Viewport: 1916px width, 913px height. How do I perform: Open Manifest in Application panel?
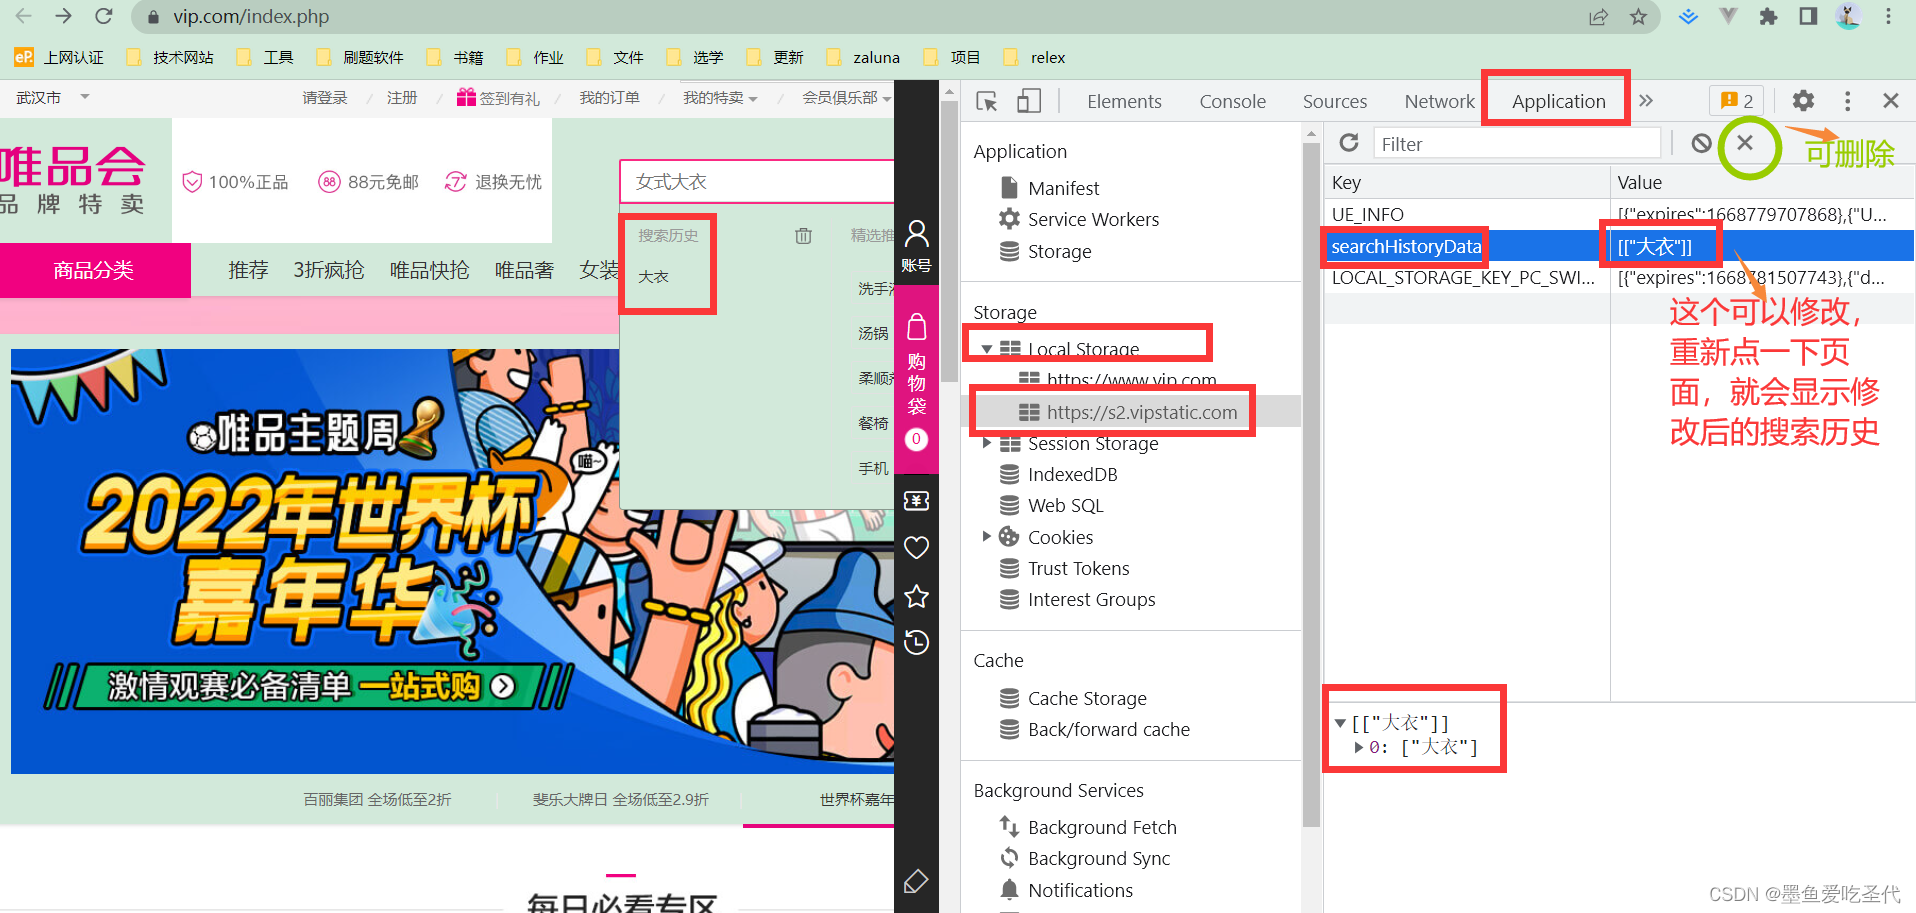[1063, 188]
